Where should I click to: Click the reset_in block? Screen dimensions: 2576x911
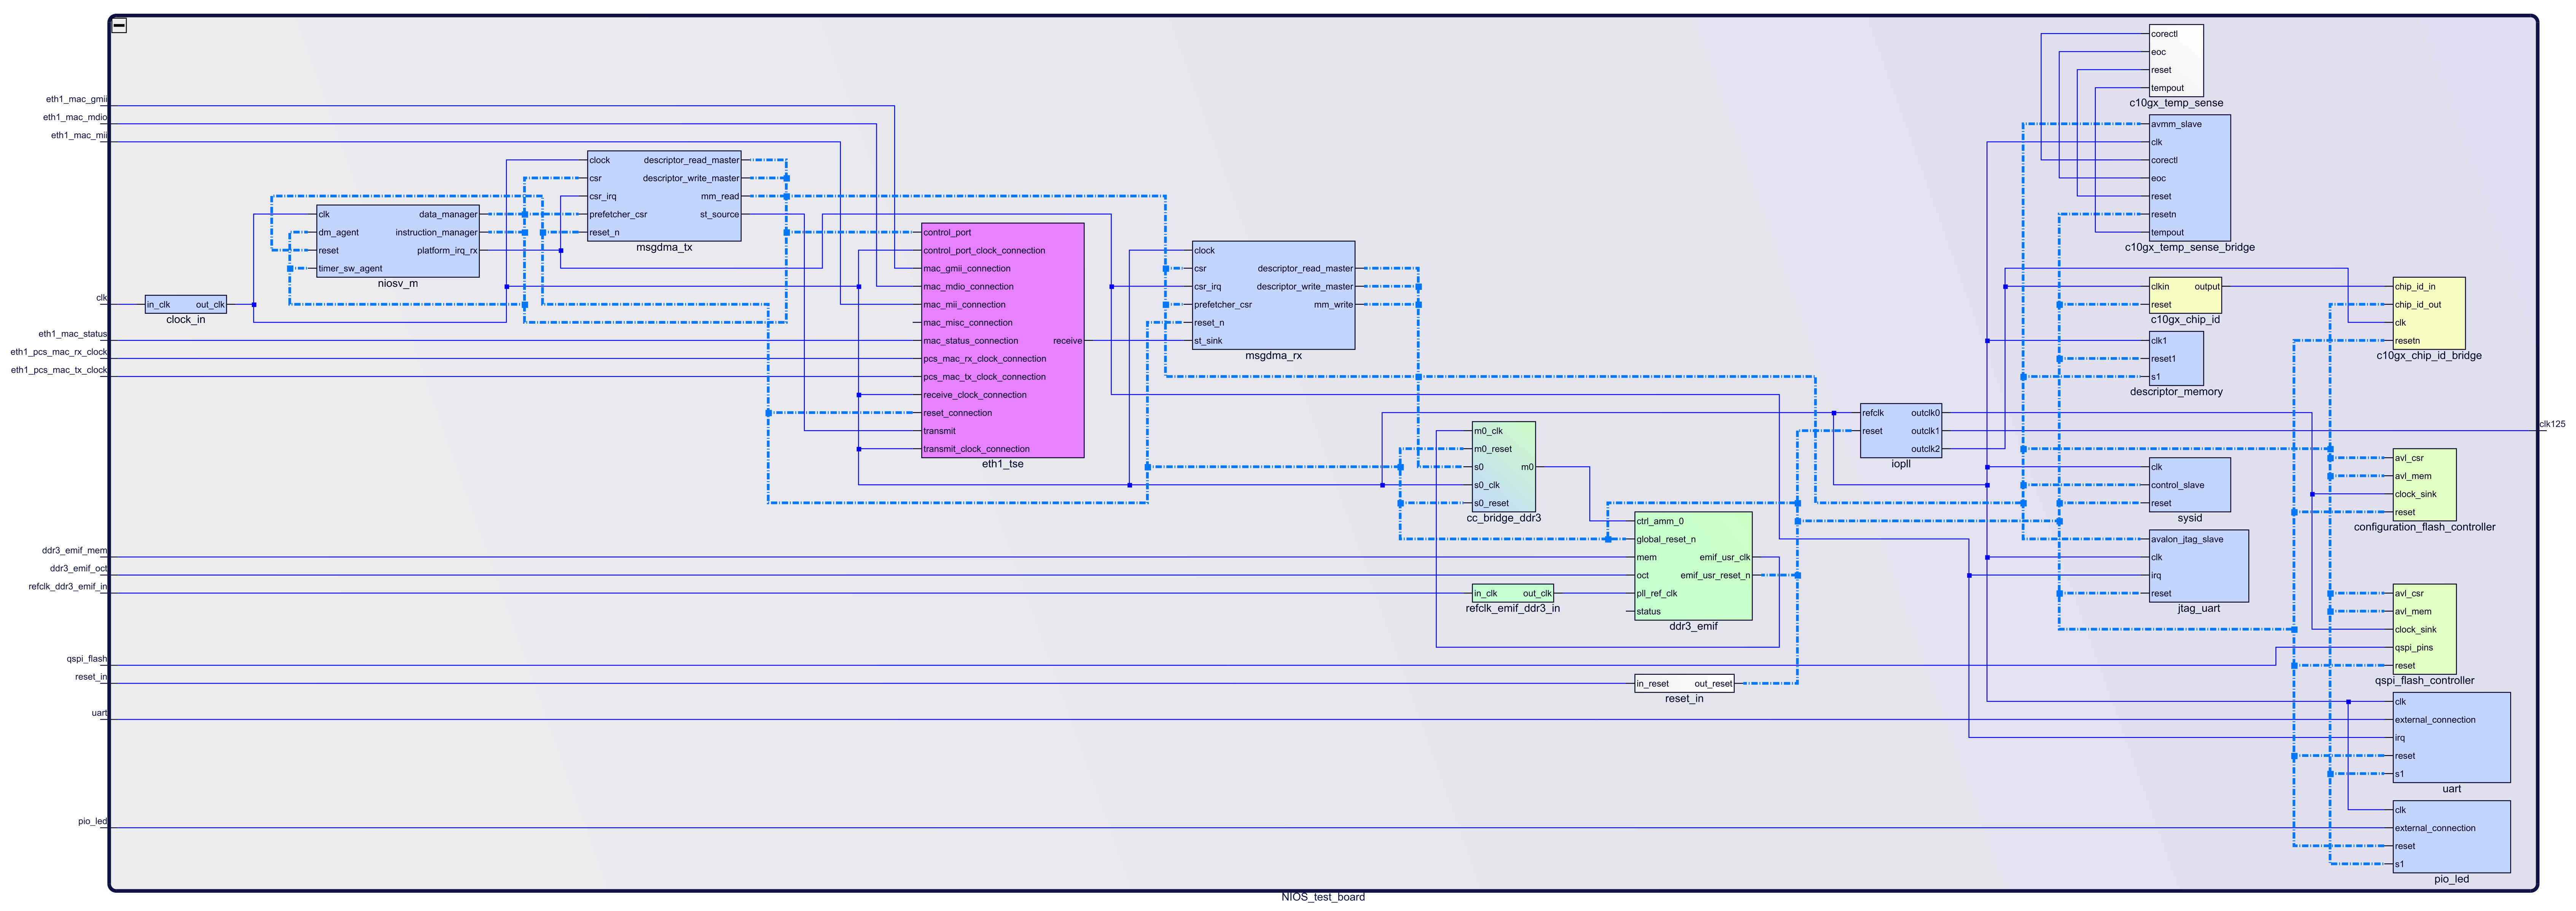click(x=1684, y=683)
